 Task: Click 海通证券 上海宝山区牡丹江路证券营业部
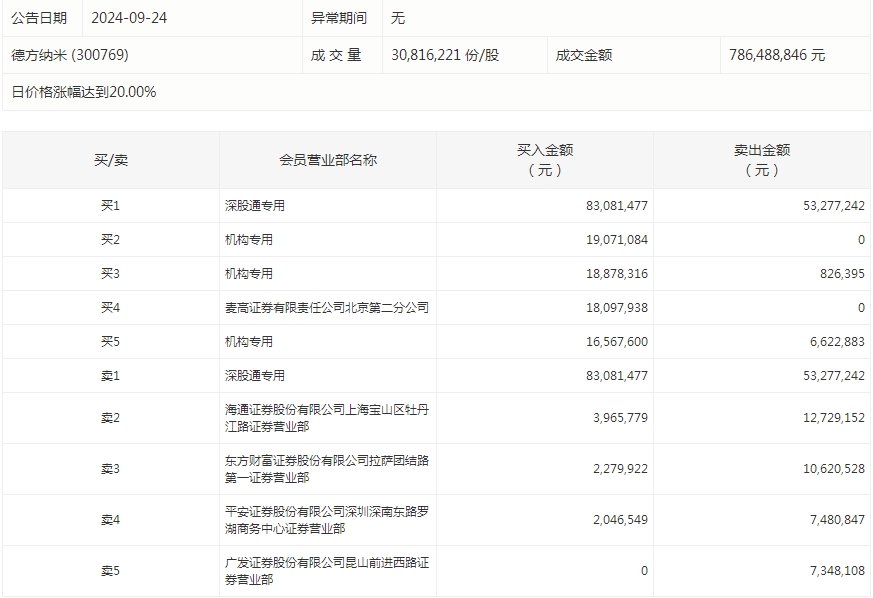tap(327, 418)
